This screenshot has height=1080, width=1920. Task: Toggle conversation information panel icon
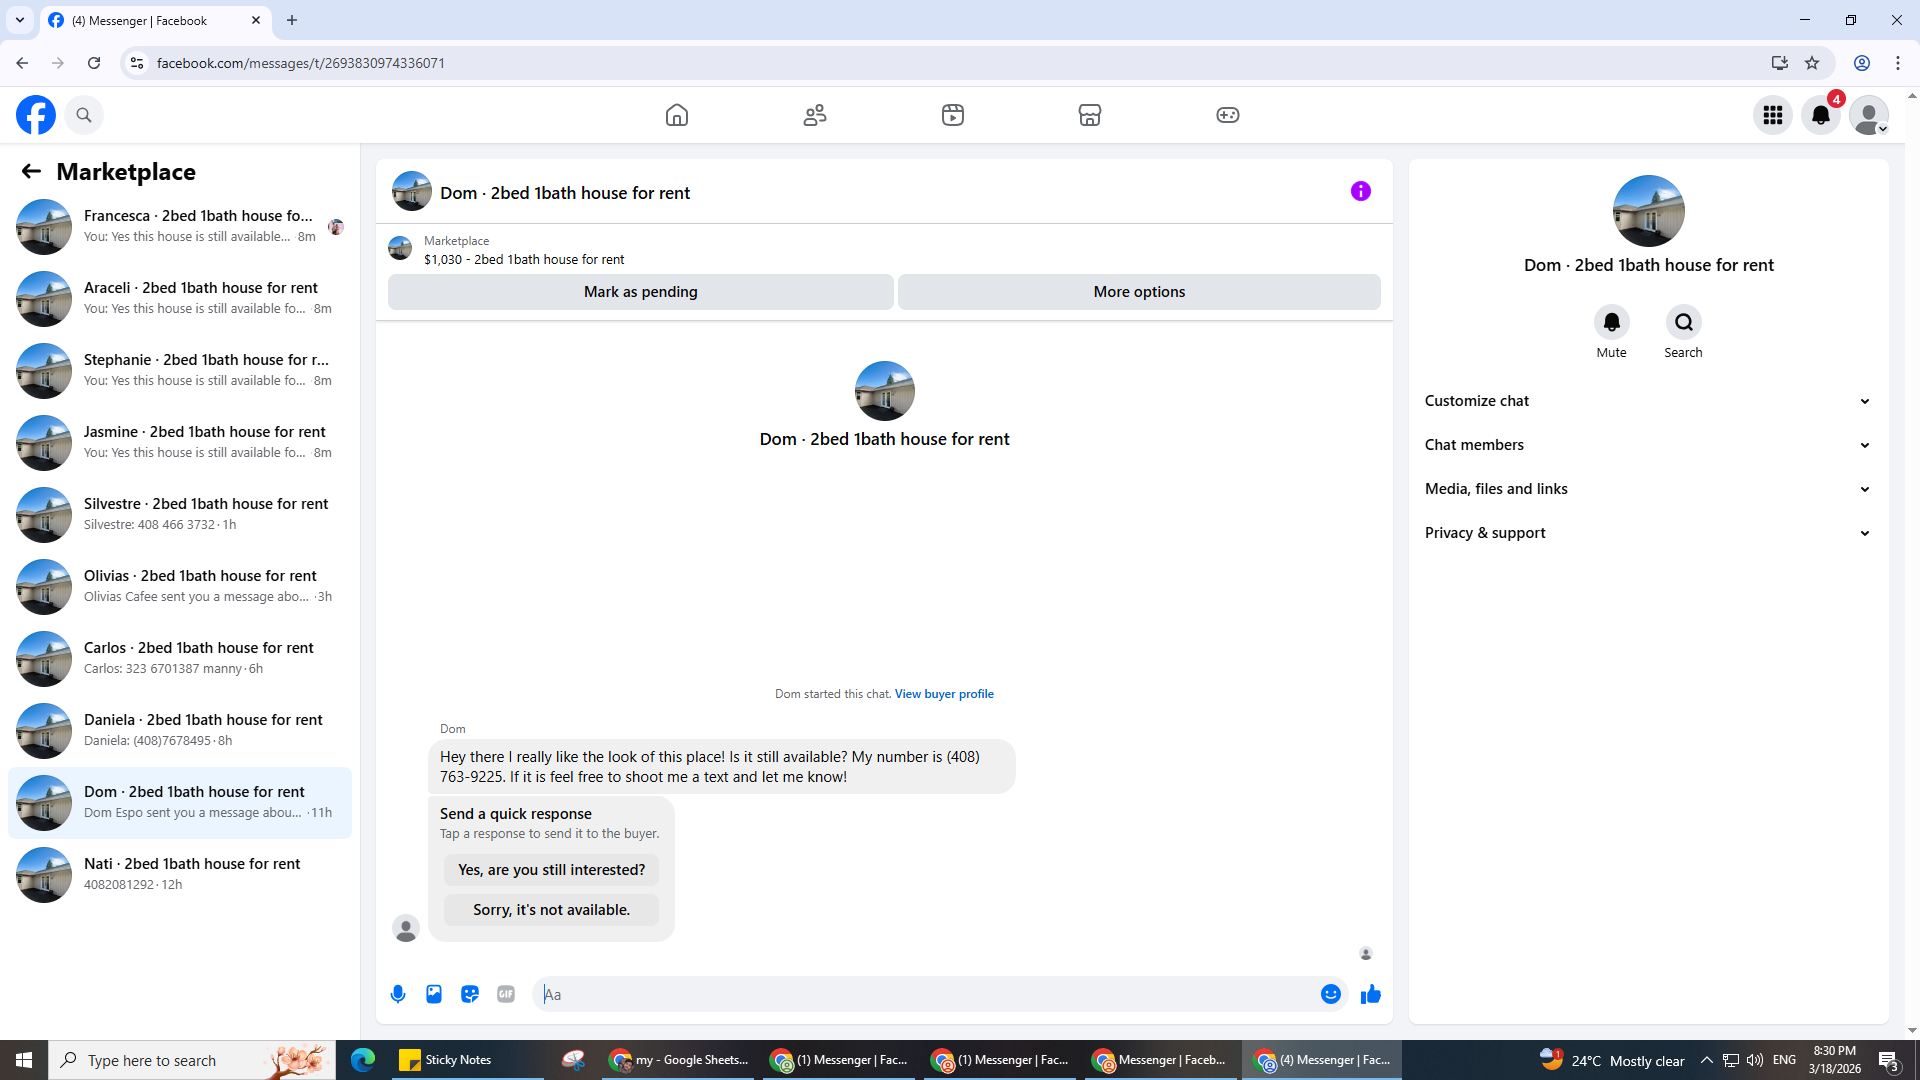[x=1361, y=191]
